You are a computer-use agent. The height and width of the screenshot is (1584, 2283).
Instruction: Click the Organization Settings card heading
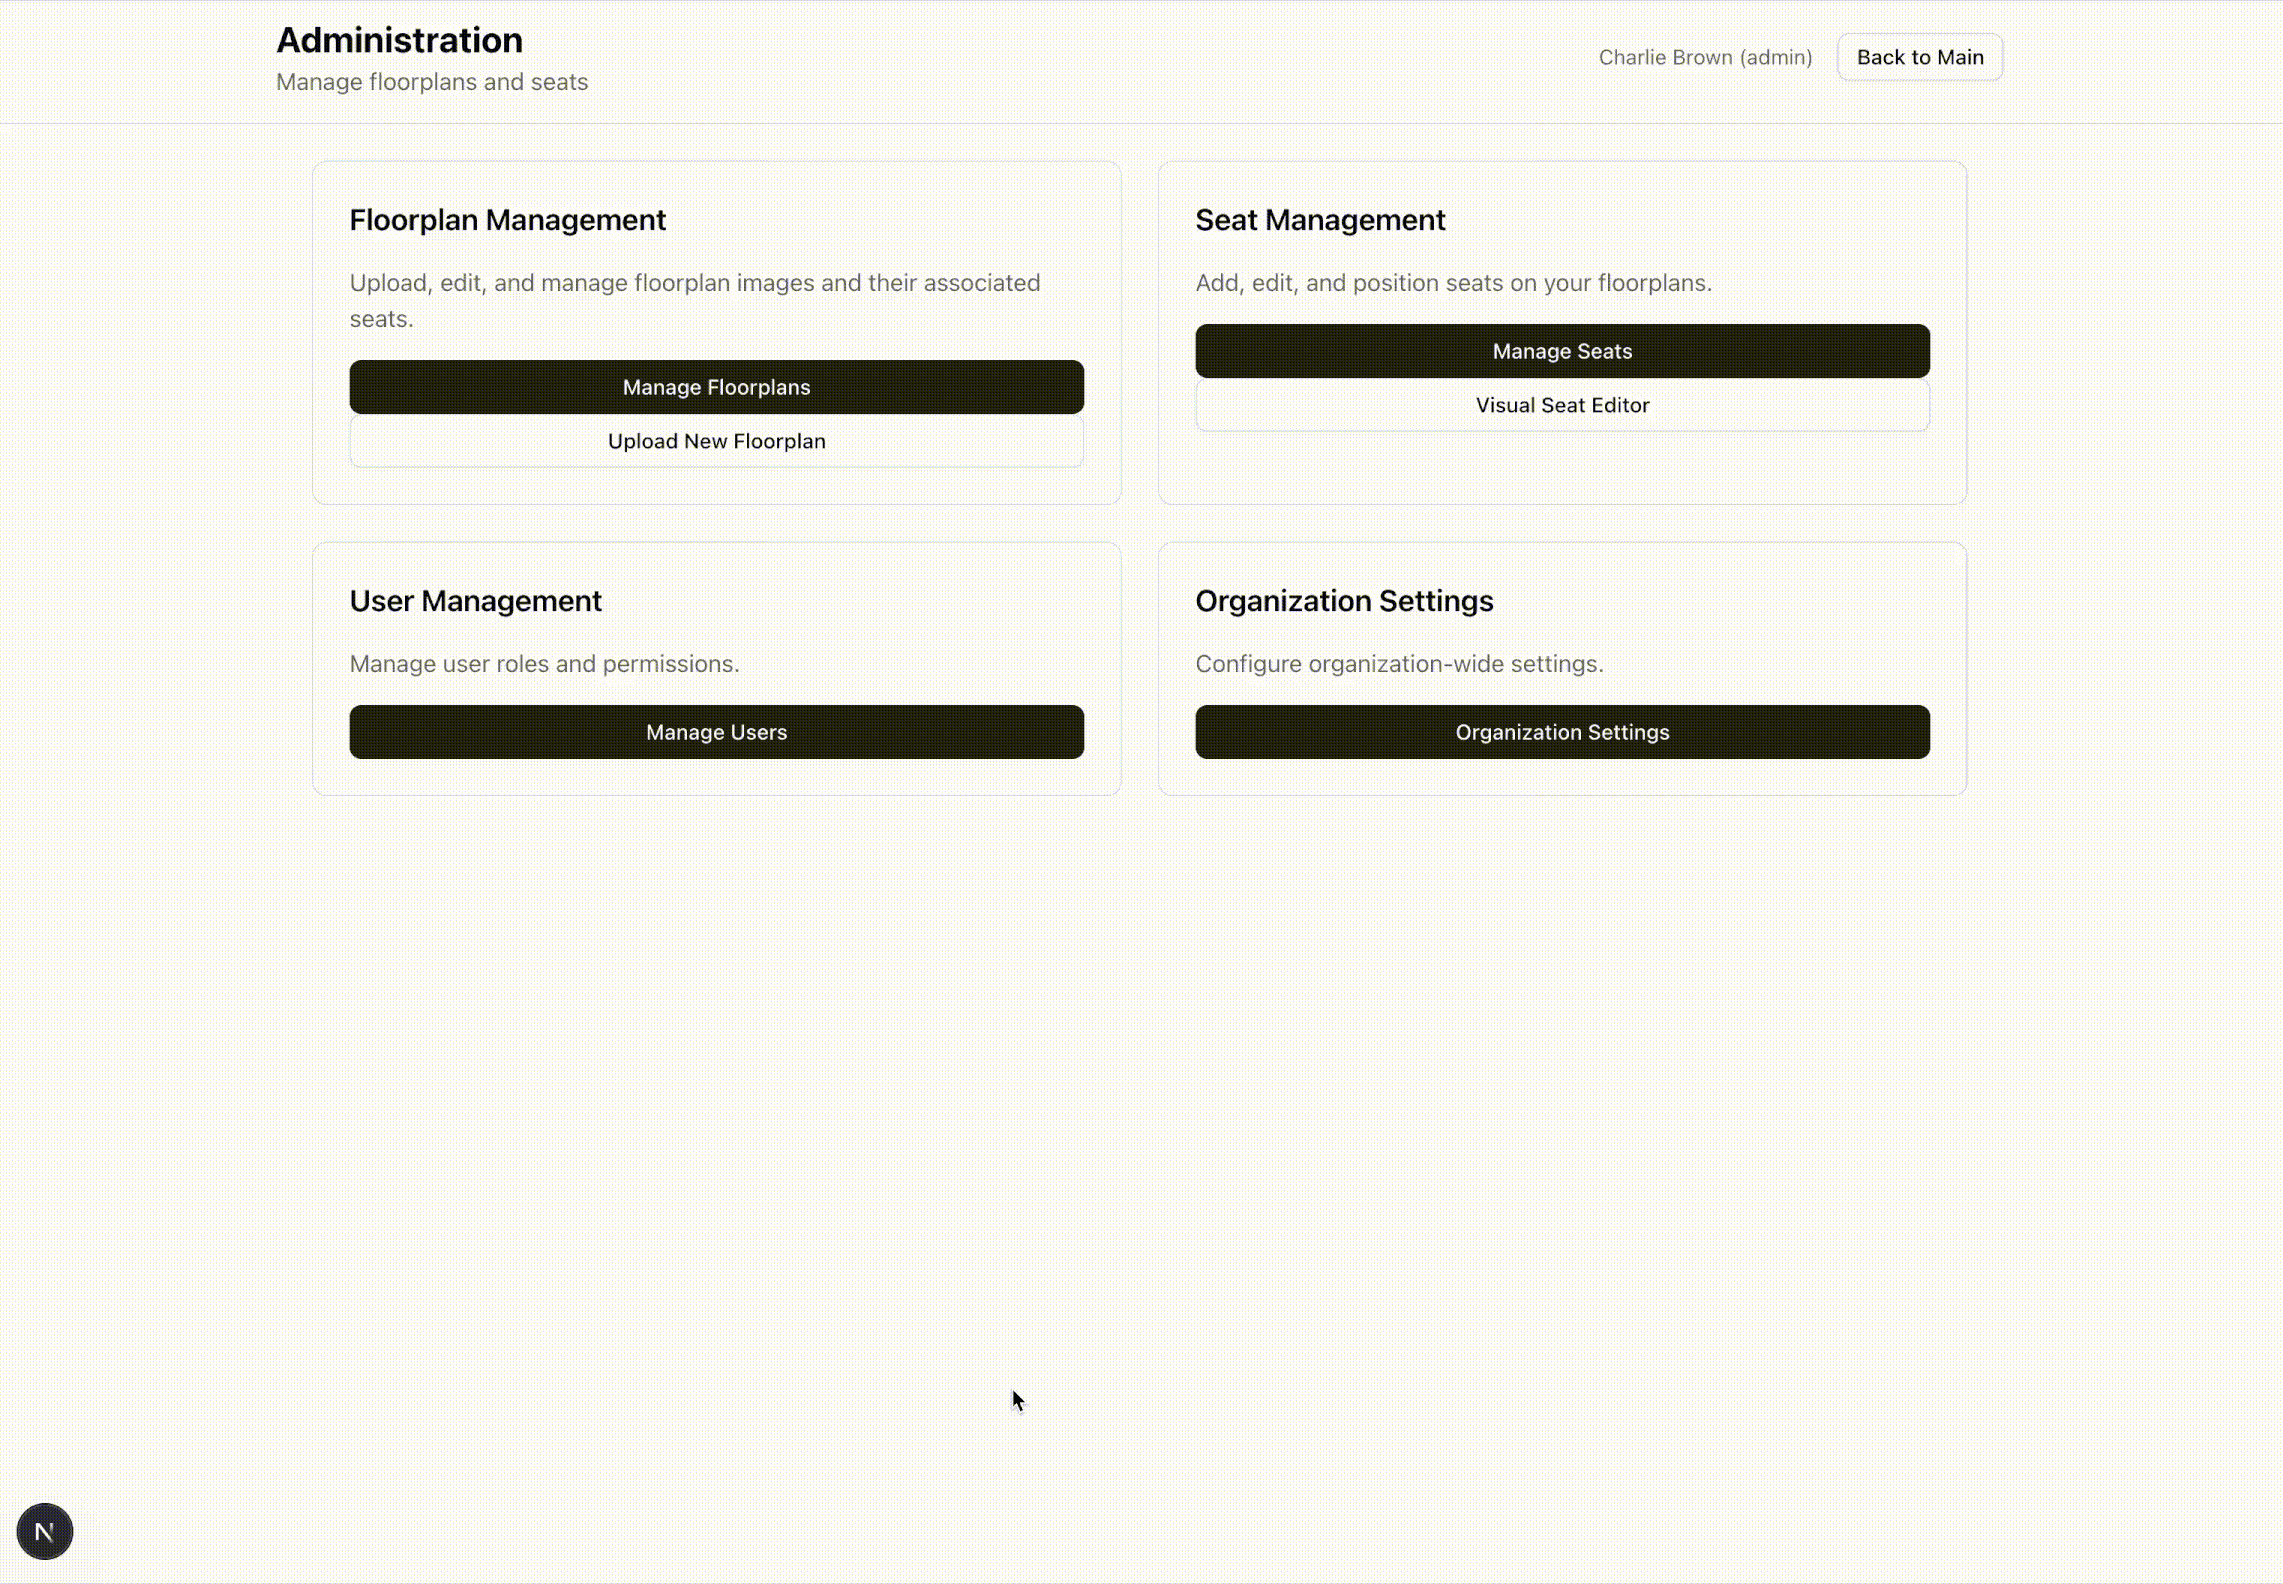1343,601
